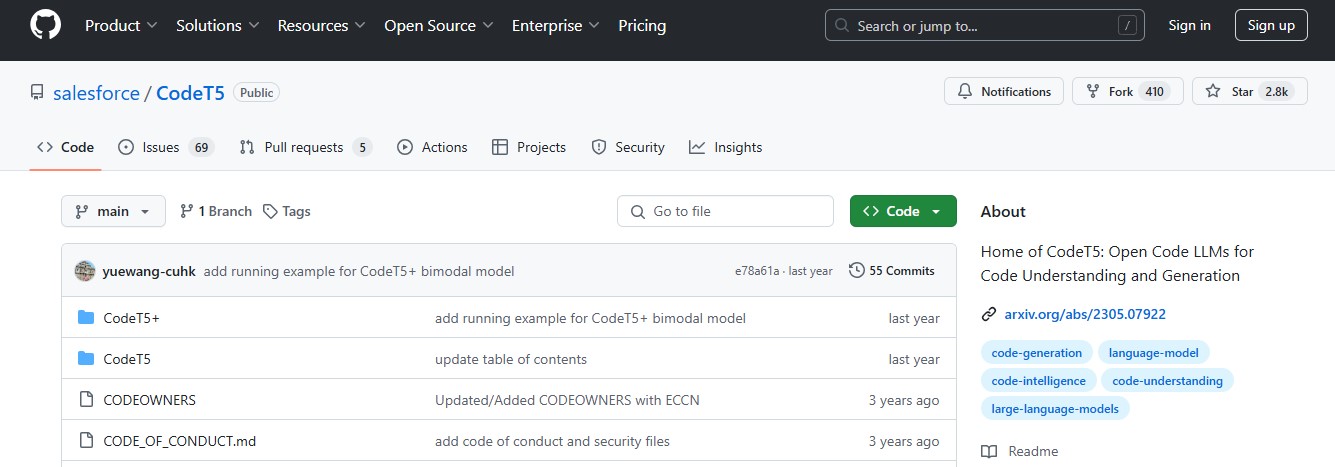1335x467 pixels.
Task: Click the history clock icon beside Commits
Action: tap(857, 270)
